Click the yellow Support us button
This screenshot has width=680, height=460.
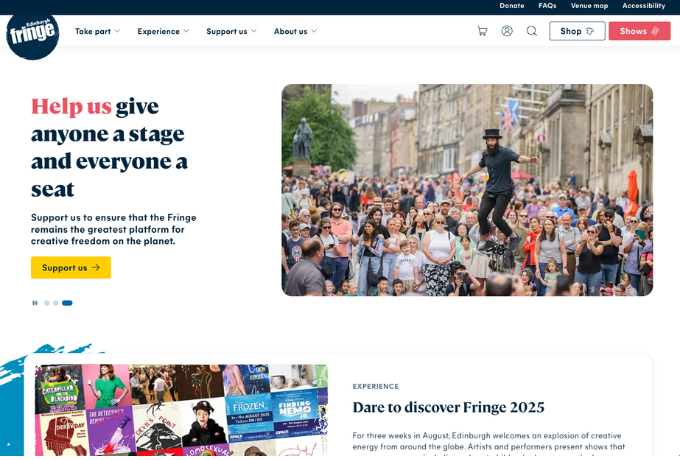71,268
